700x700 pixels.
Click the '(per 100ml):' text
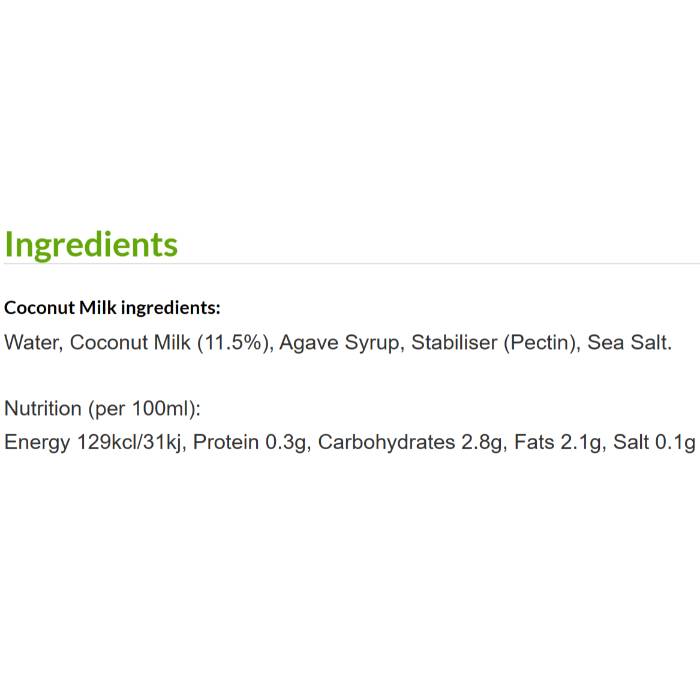[x=145, y=408]
